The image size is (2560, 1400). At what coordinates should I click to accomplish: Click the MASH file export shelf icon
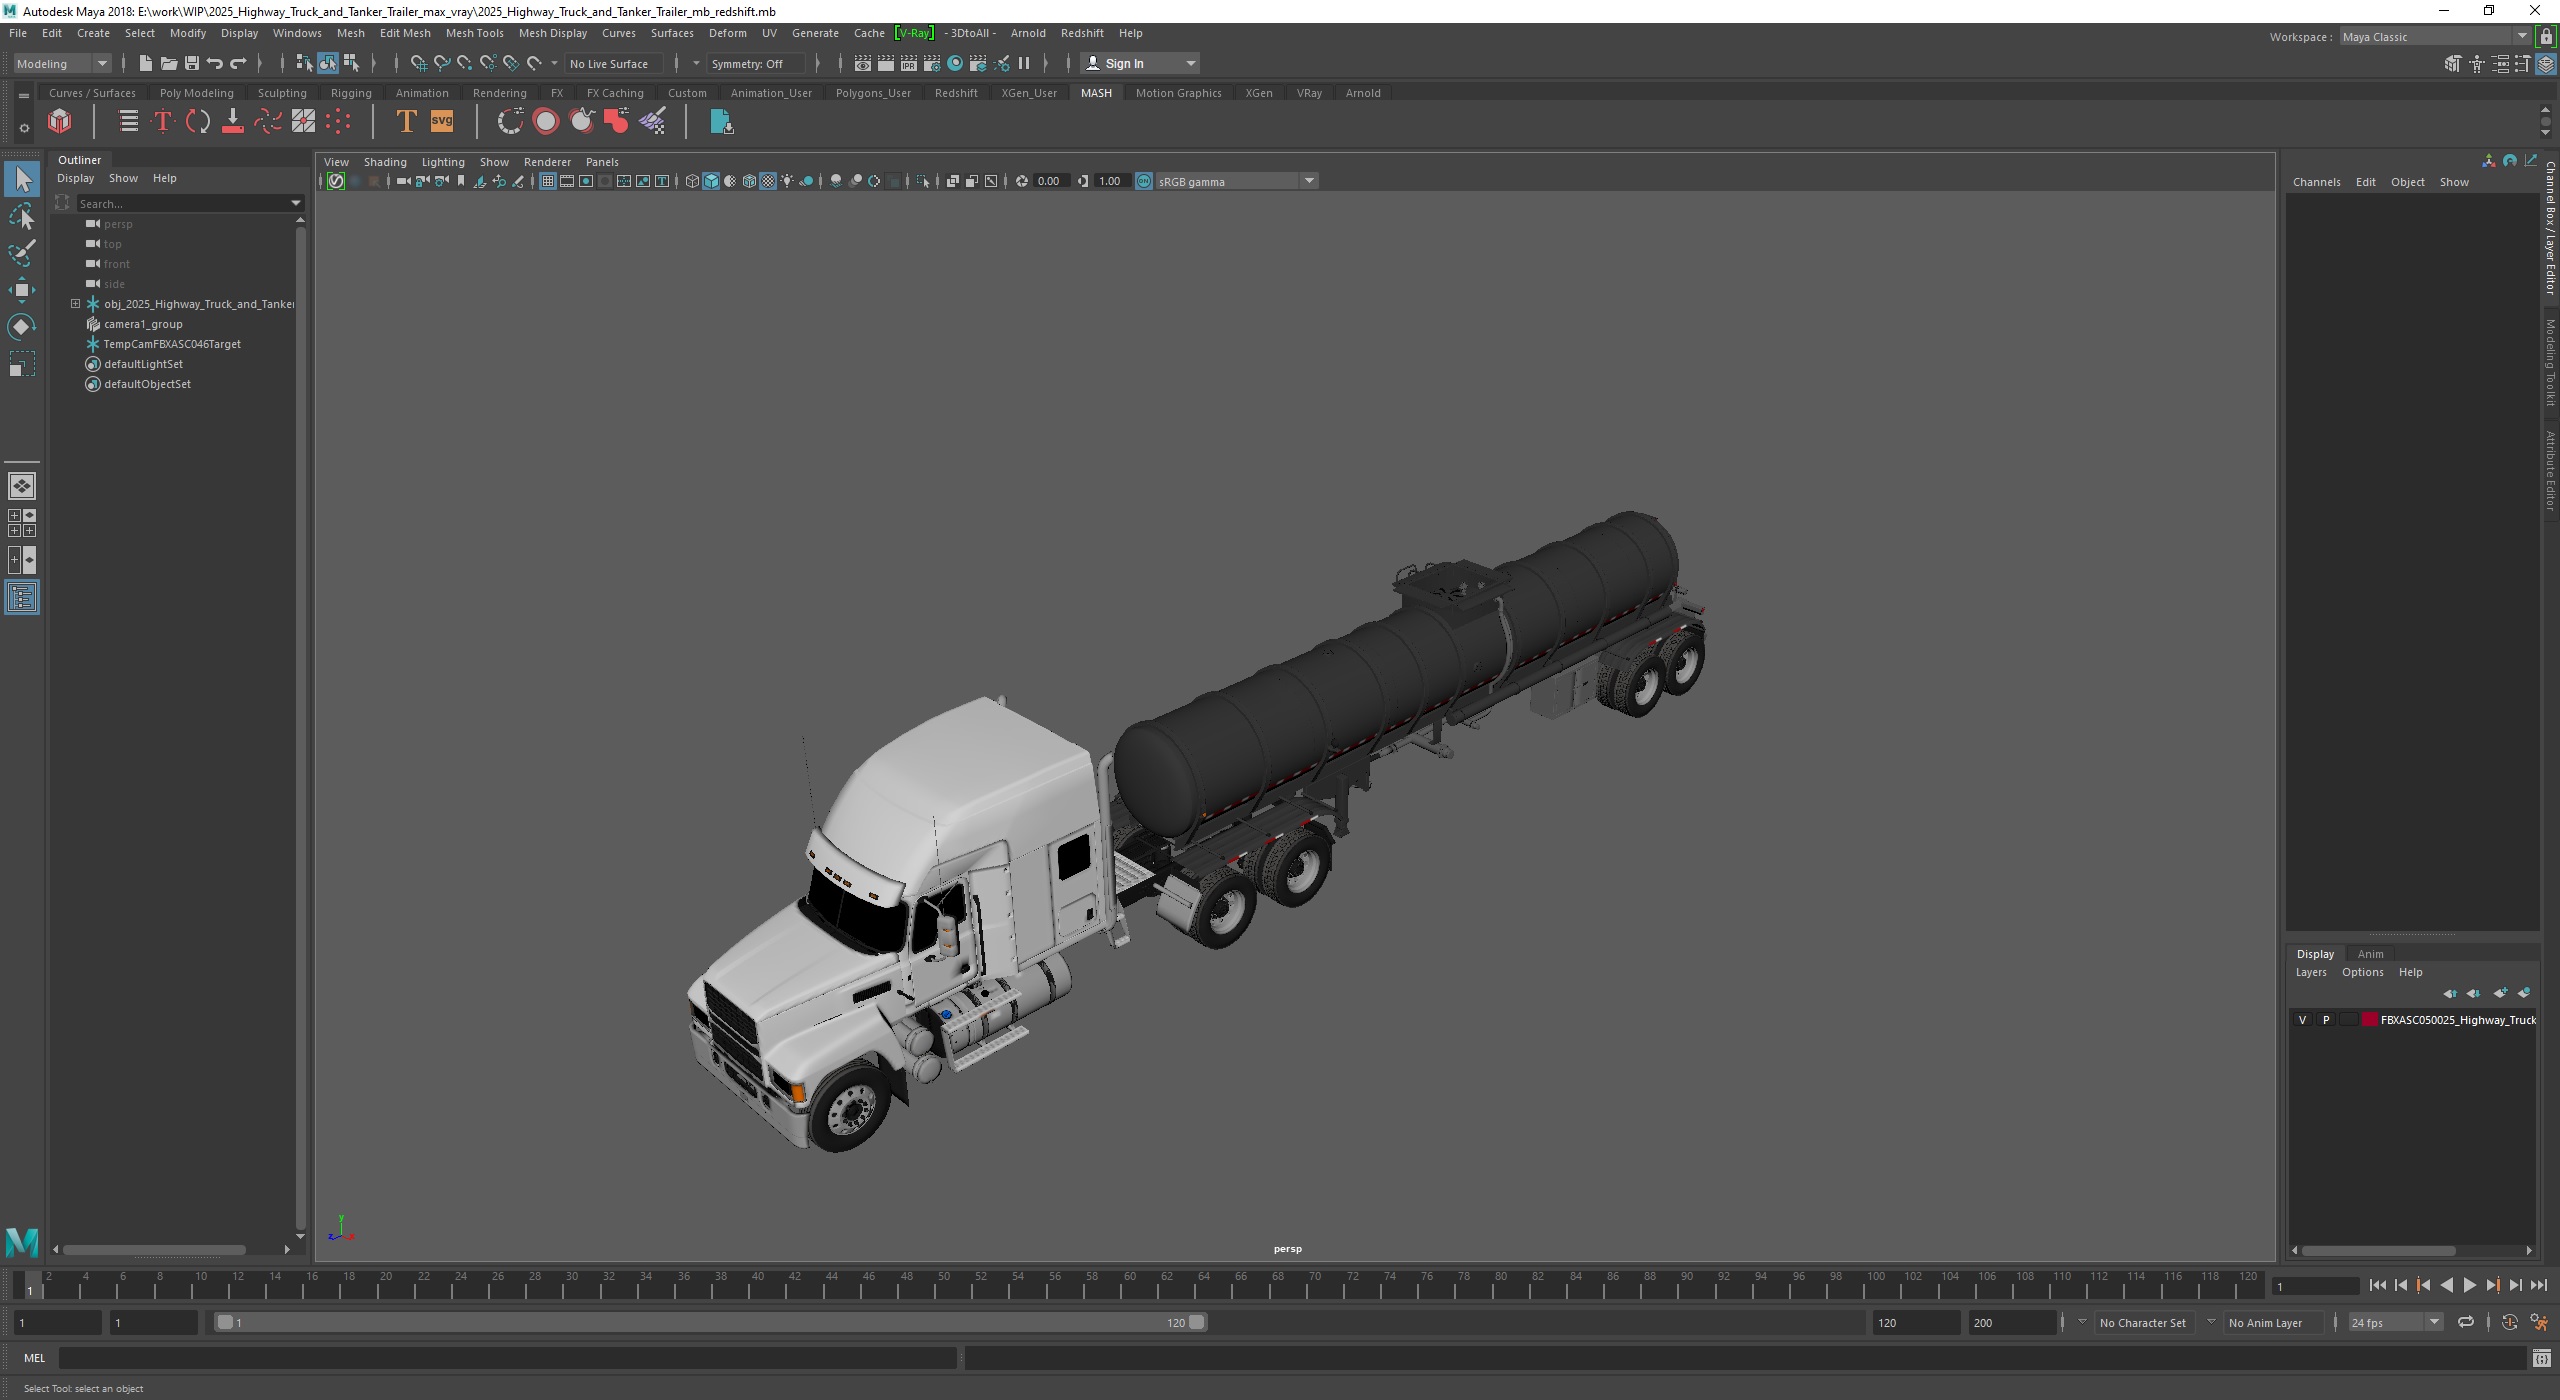[x=721, y=122]
